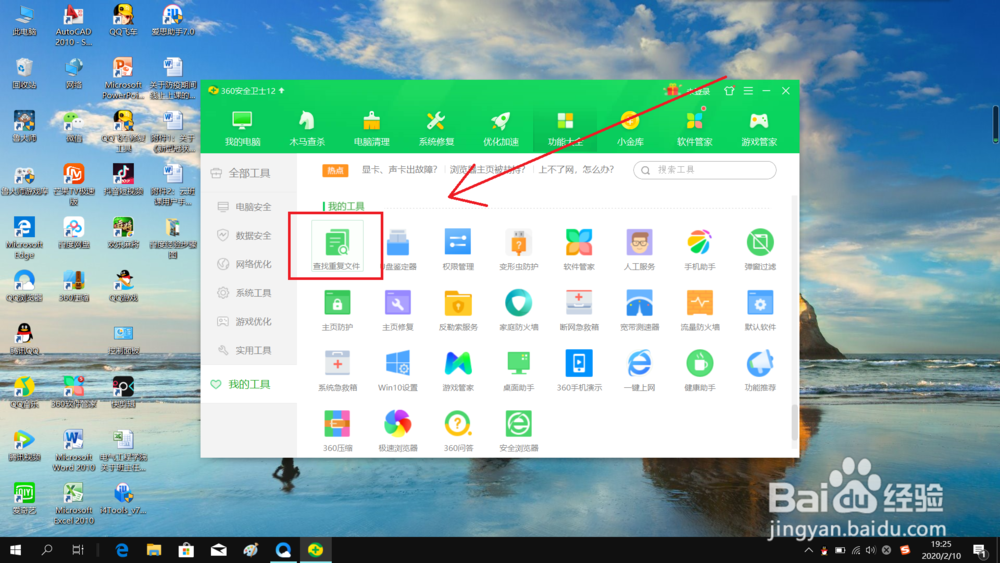Switch to 木马查杀 tab
Image resolution: width=1000 pixels, height=563 pixels.
[307, 129]
